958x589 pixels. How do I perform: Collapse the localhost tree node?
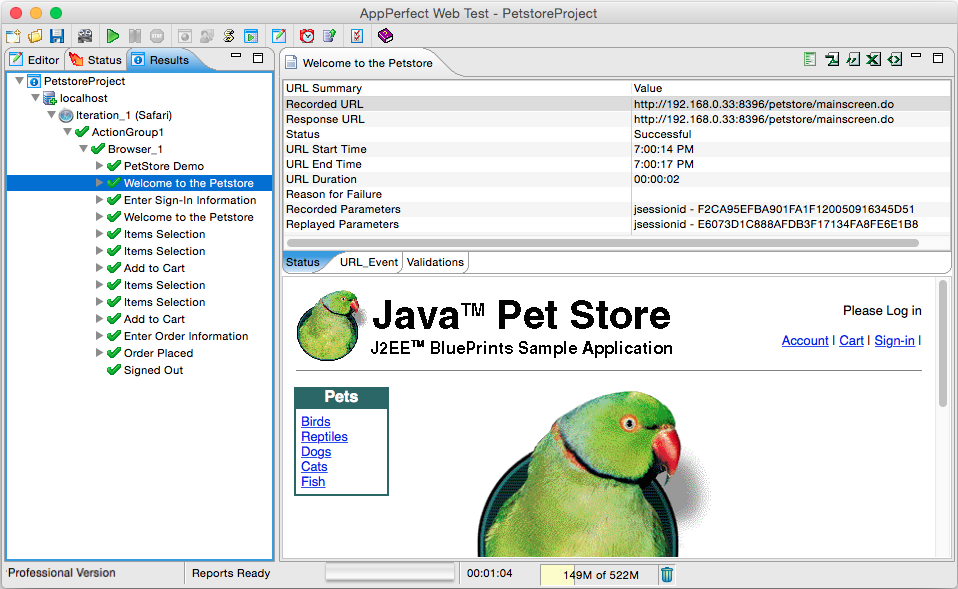[35, 98]
